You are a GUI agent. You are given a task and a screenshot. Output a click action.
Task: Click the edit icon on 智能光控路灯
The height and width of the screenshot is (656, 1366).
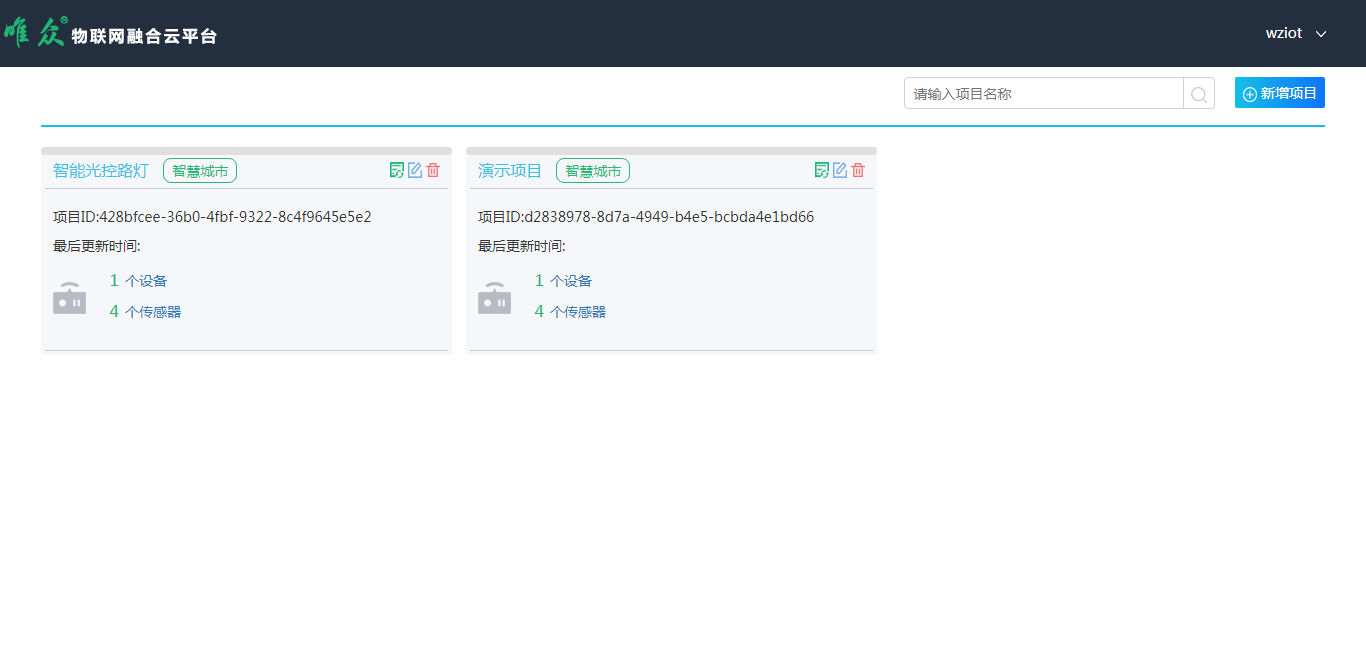[415, 170]
